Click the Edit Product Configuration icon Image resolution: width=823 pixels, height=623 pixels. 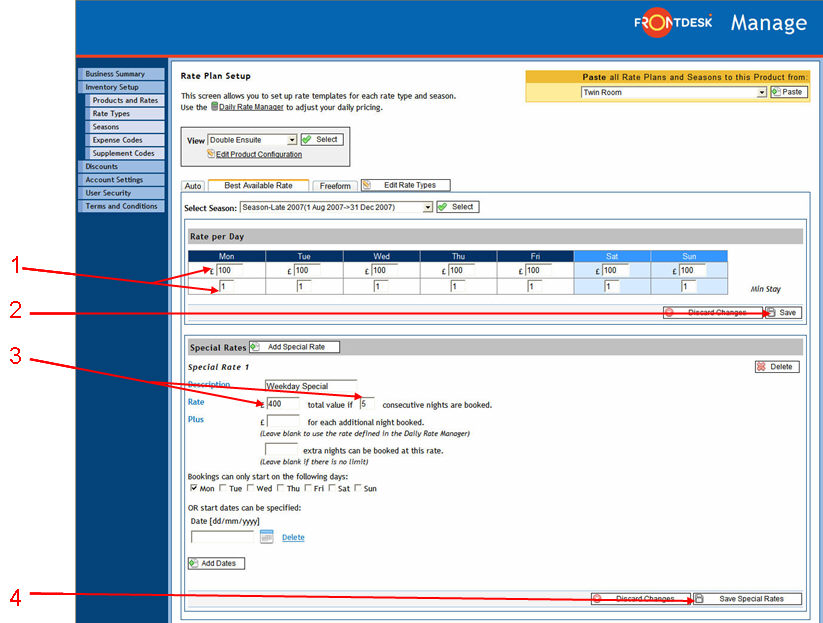[x=211, y=154]
